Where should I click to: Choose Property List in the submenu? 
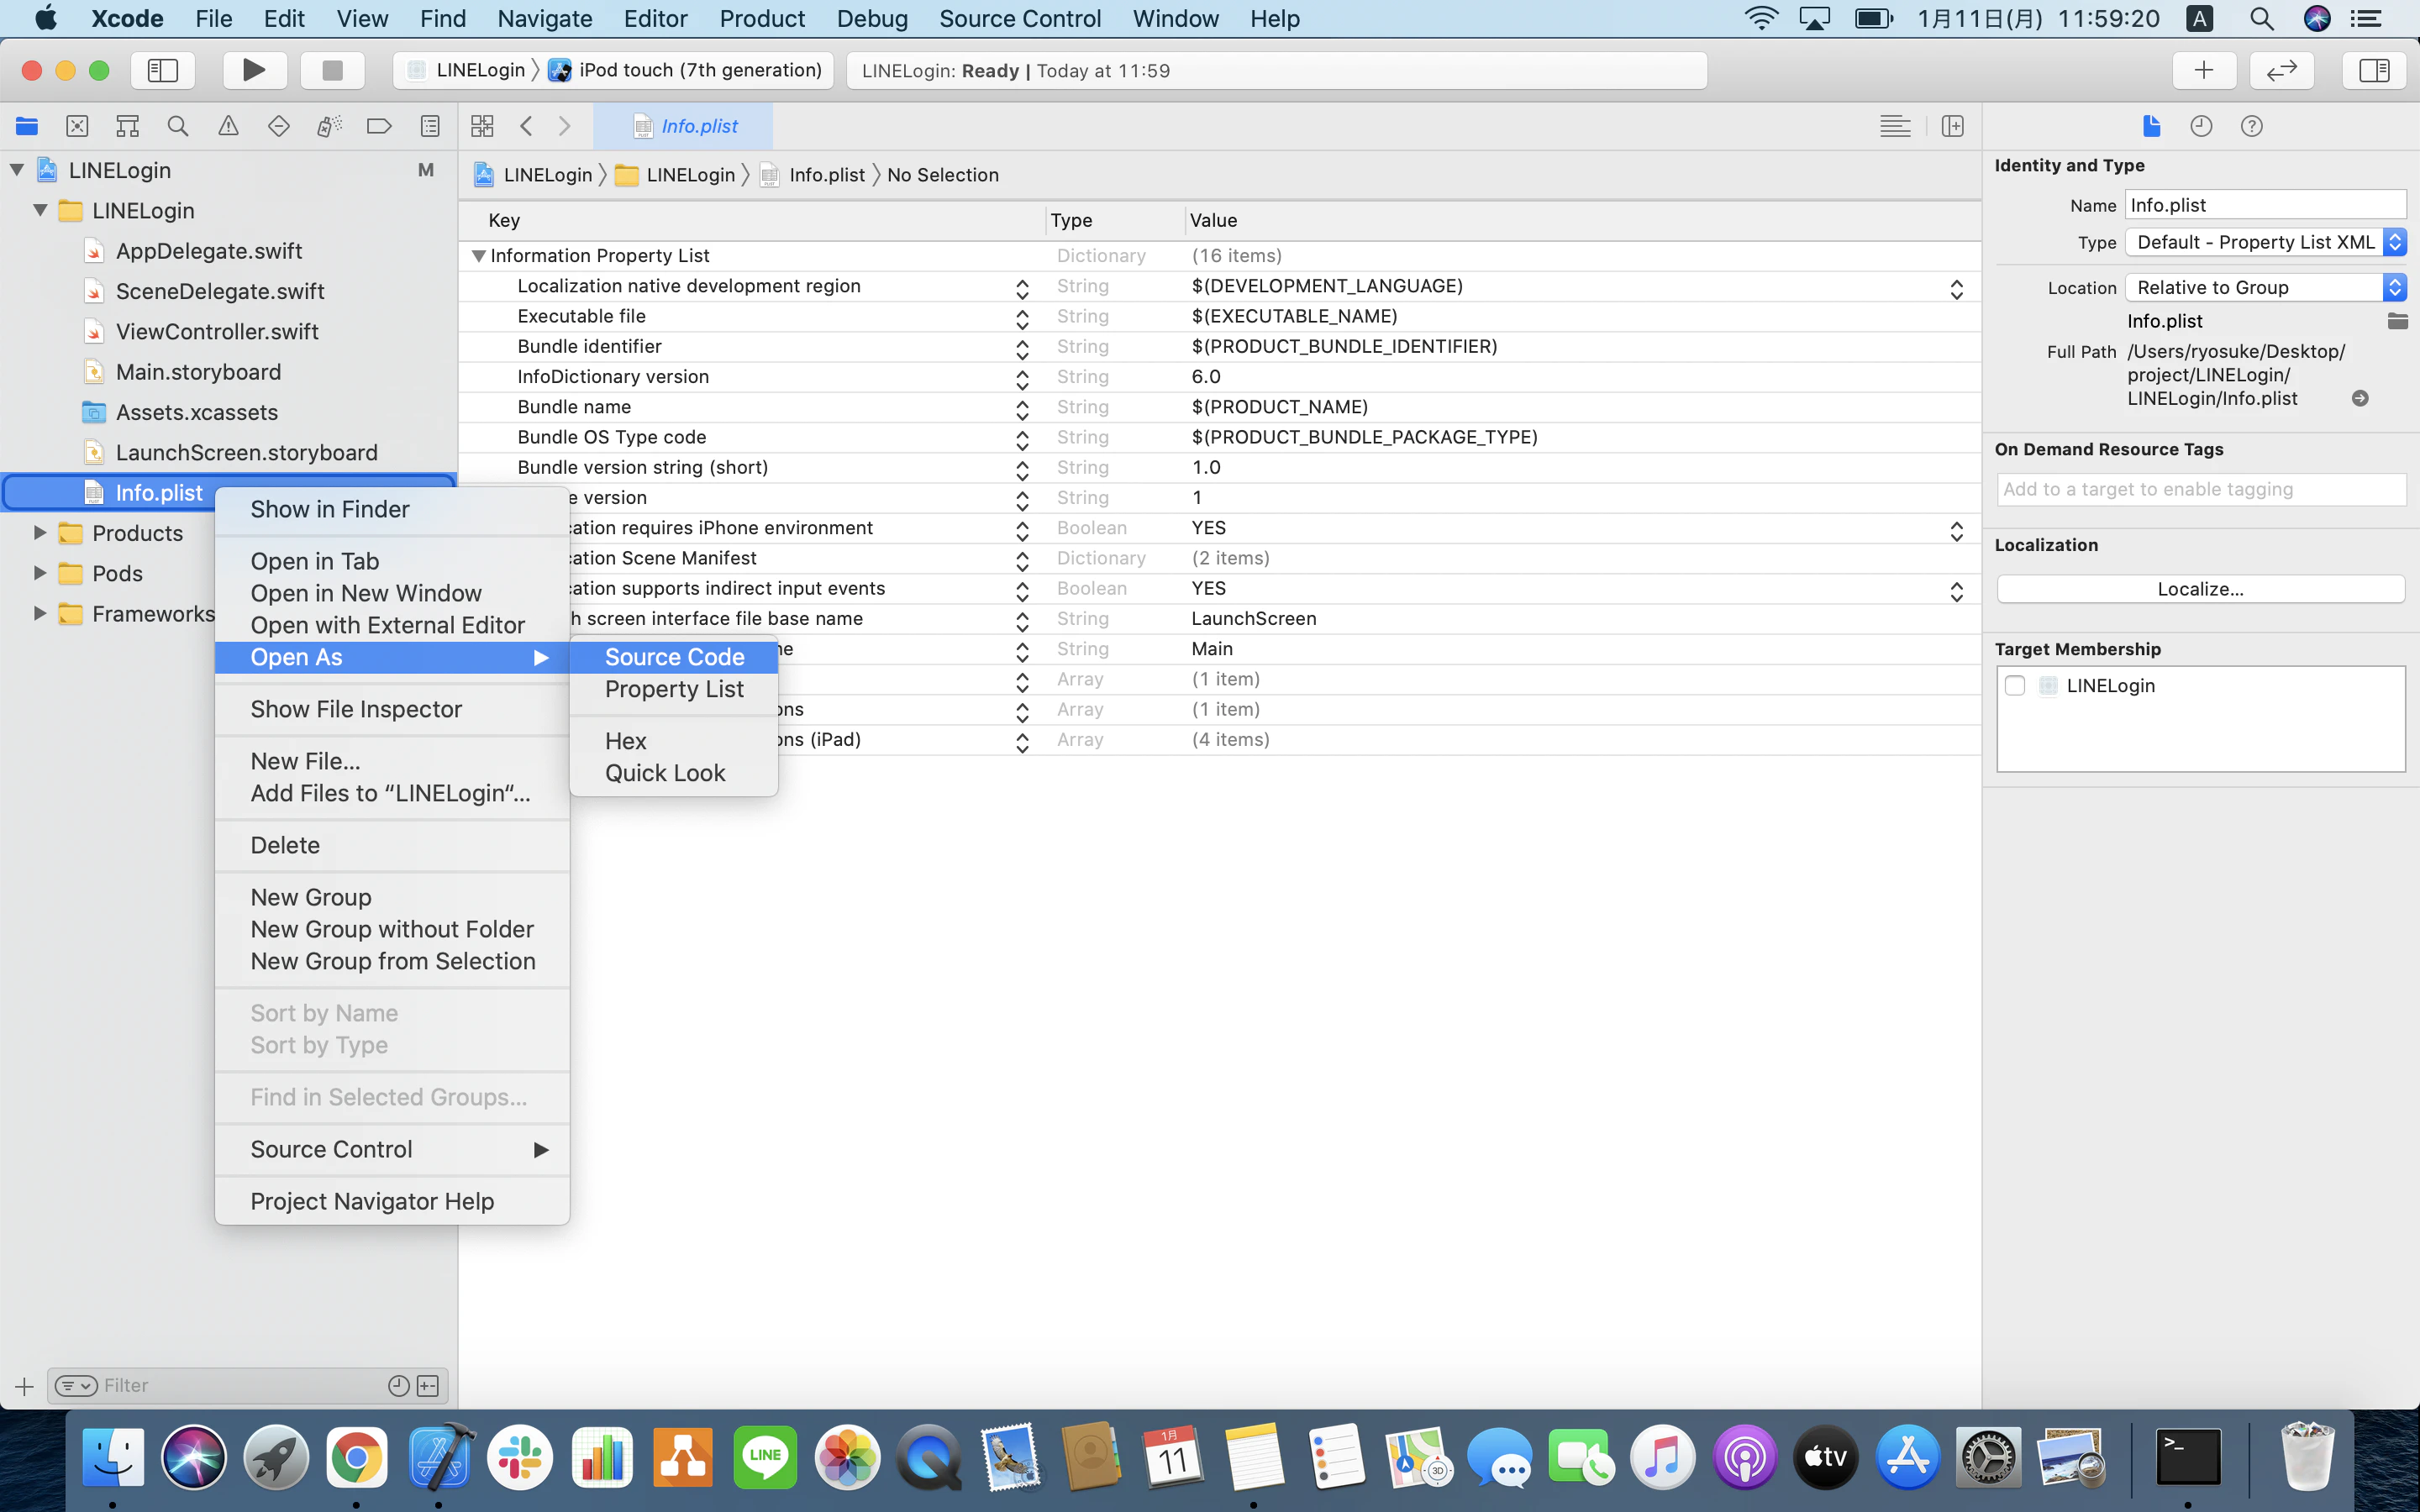coord(674,689)
